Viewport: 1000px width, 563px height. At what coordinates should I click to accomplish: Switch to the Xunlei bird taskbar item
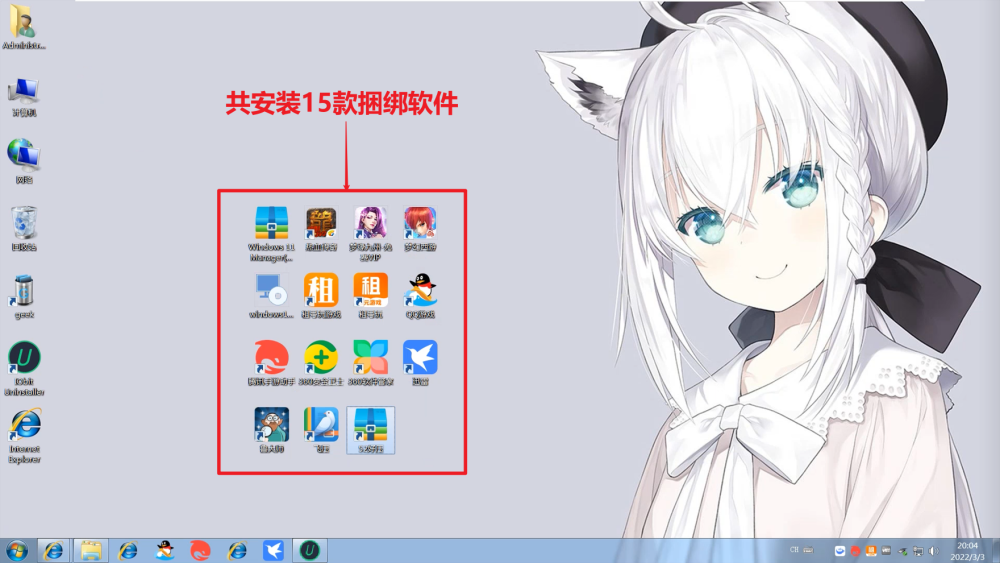[273, 550]
